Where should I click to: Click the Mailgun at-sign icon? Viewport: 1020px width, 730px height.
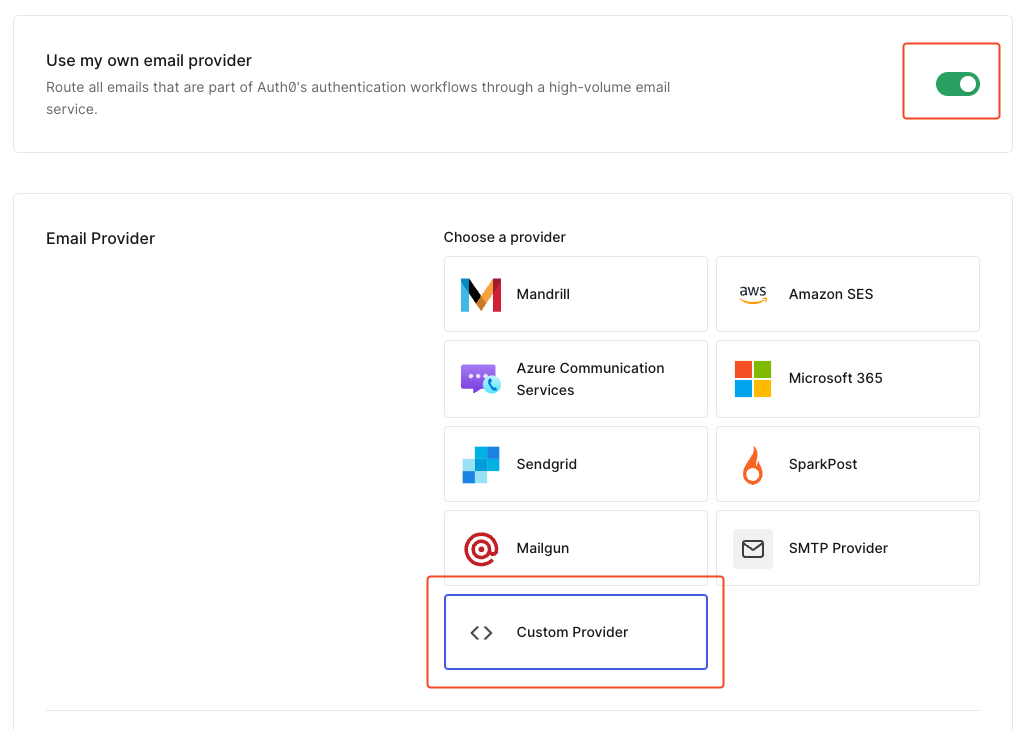[x=481, y=548]
